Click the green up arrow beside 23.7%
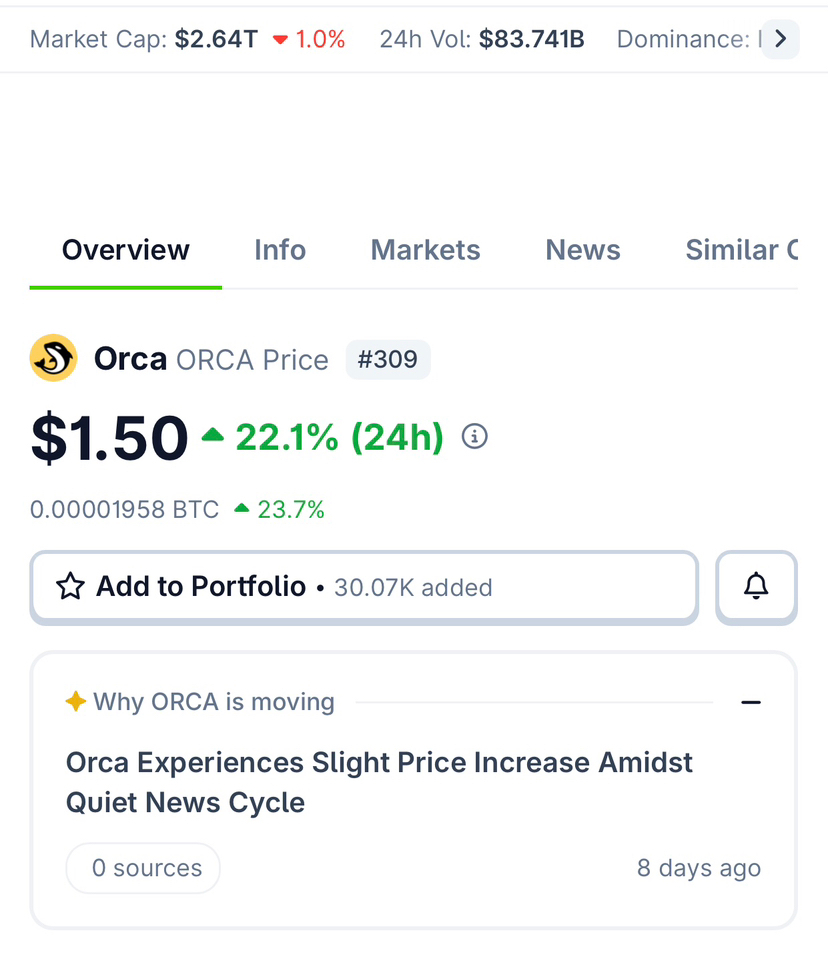This screenshot has width=828, height=953. coord(241,509)
